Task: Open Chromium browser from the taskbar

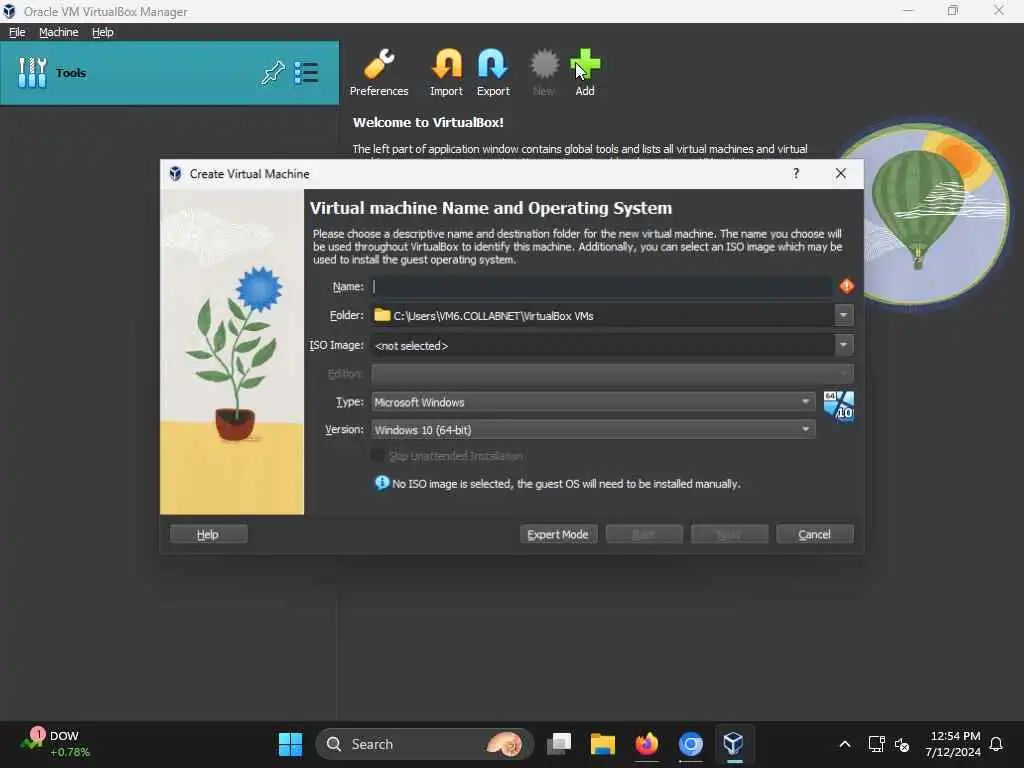Action: 690,744
